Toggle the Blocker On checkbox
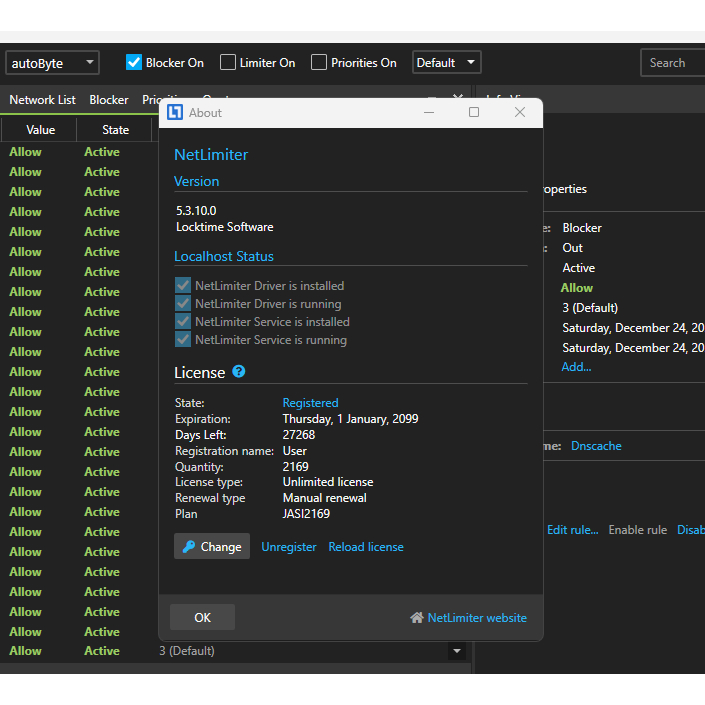The height and width of the screenshot is (705, 705). click(x=134, y=63)
